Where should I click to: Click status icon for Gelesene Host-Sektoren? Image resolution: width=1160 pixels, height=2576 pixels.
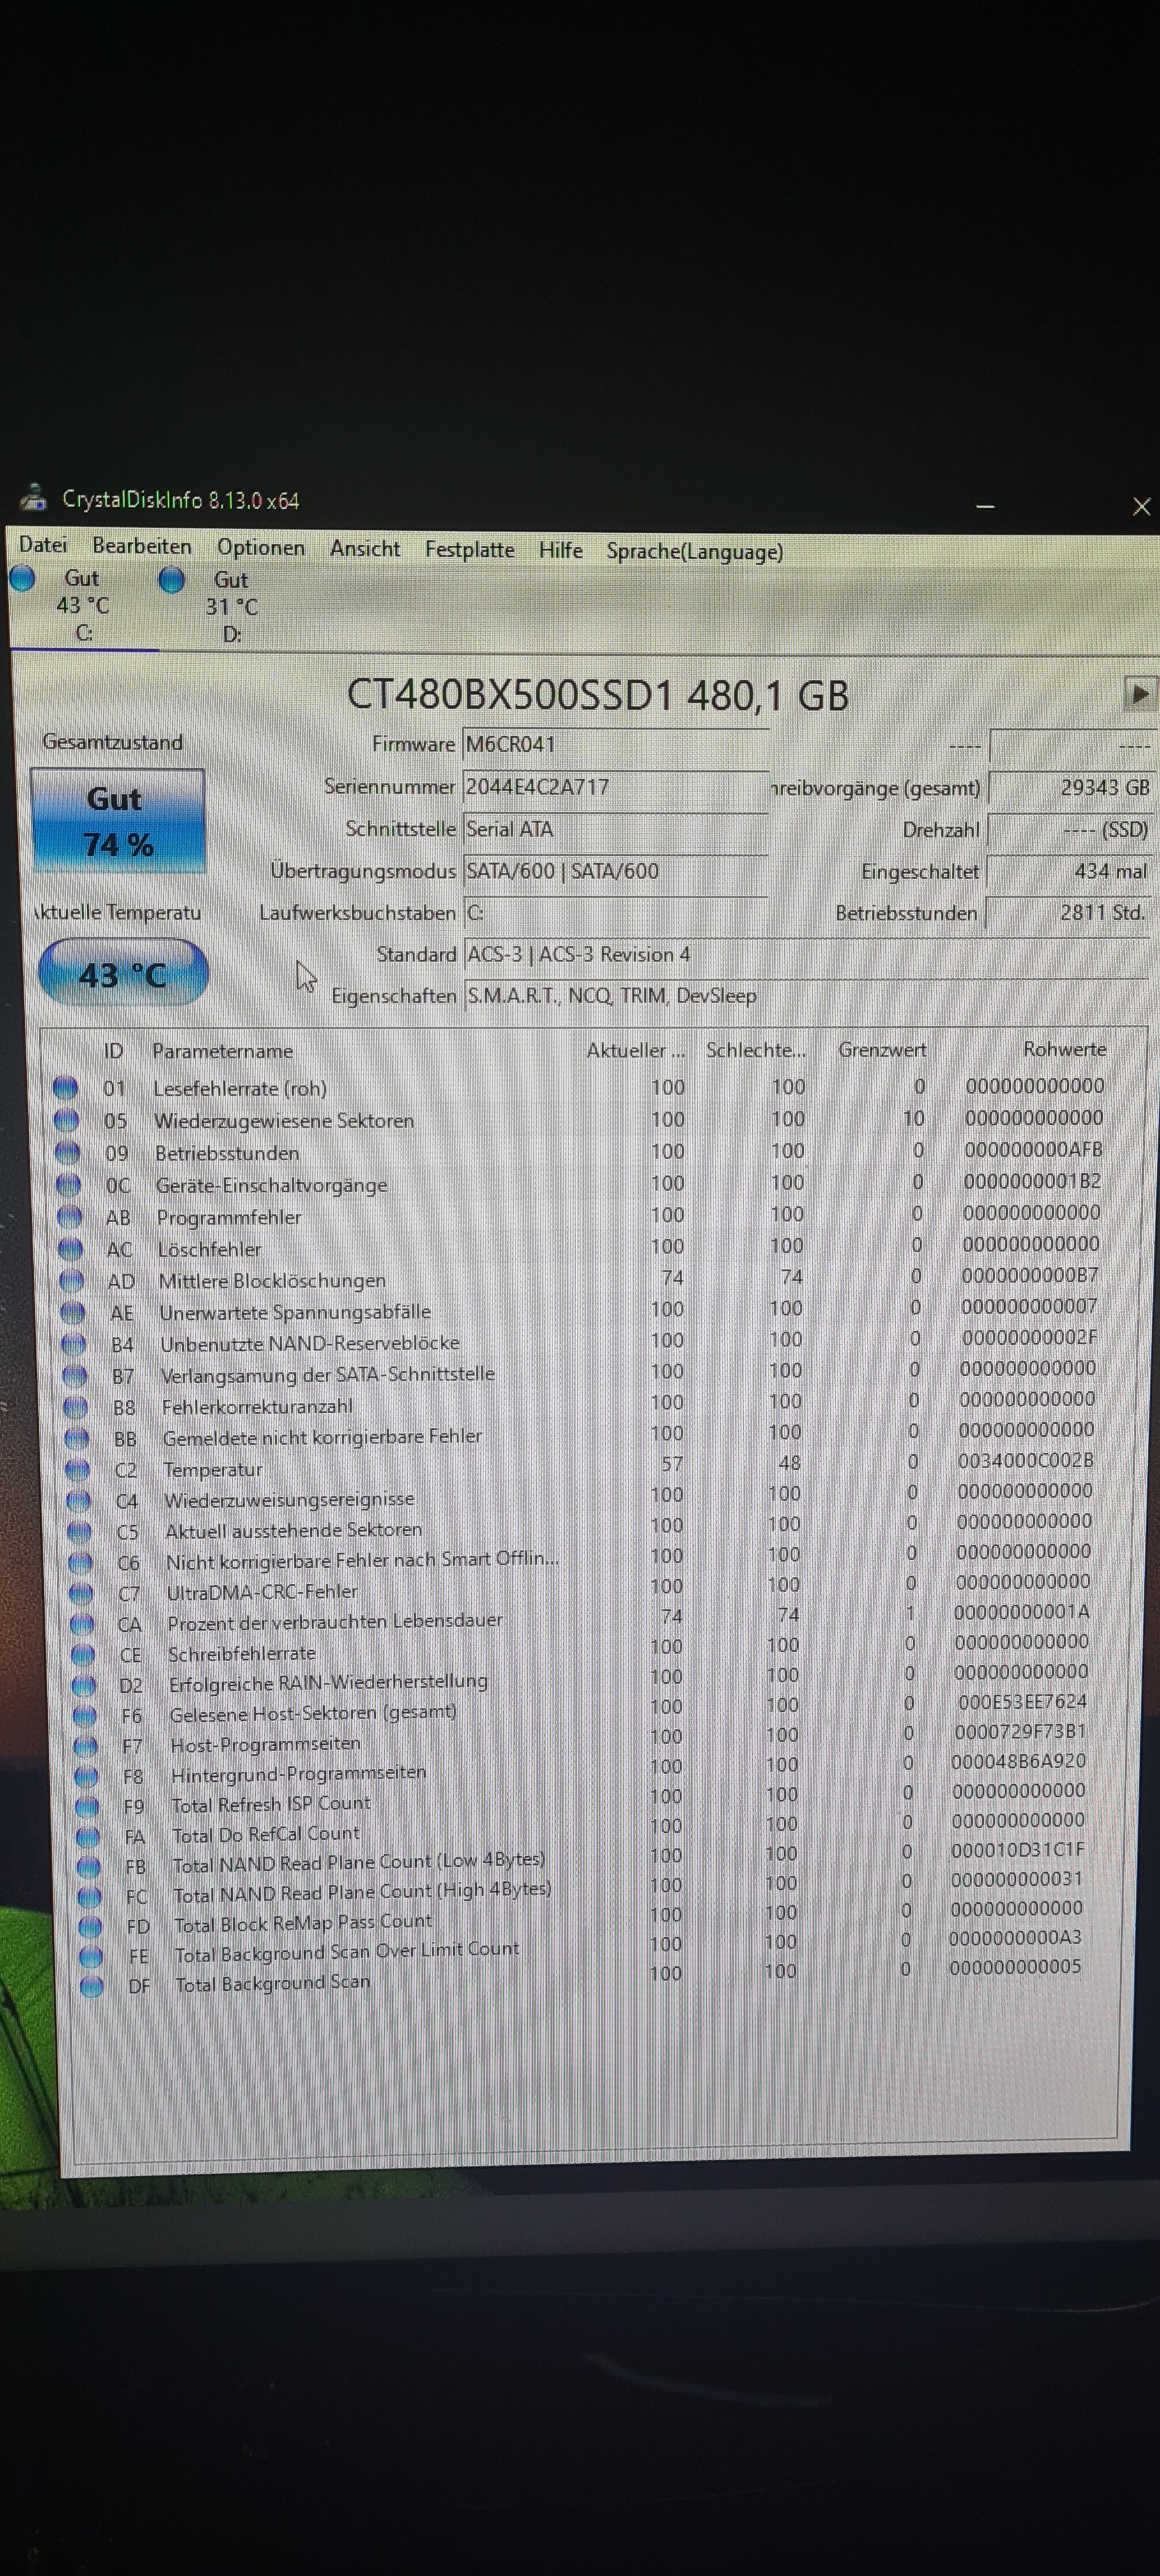85,1716
